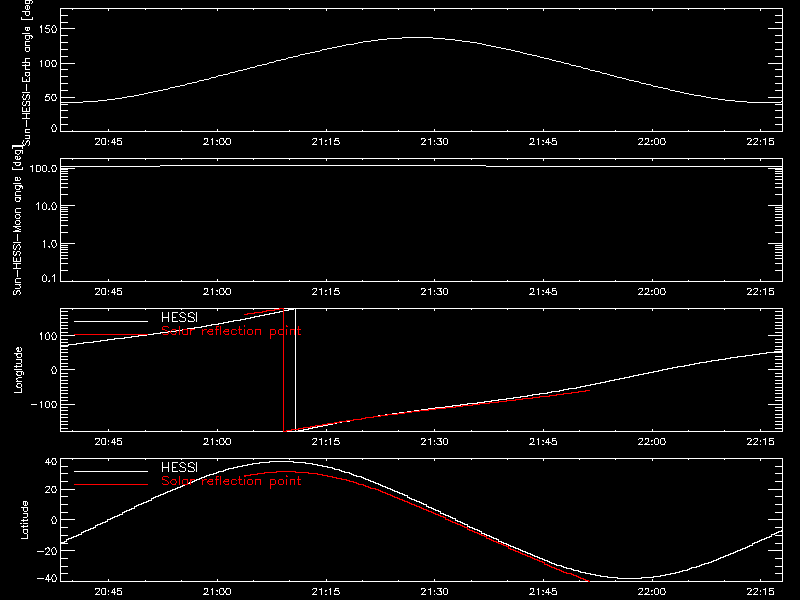Click red vertical wrap line in Longitude plot

[284, 370]
